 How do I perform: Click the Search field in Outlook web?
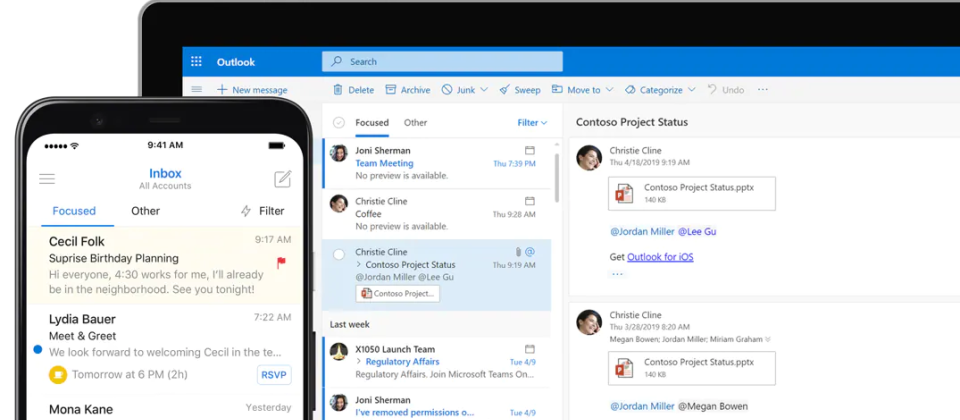(442, 61)
